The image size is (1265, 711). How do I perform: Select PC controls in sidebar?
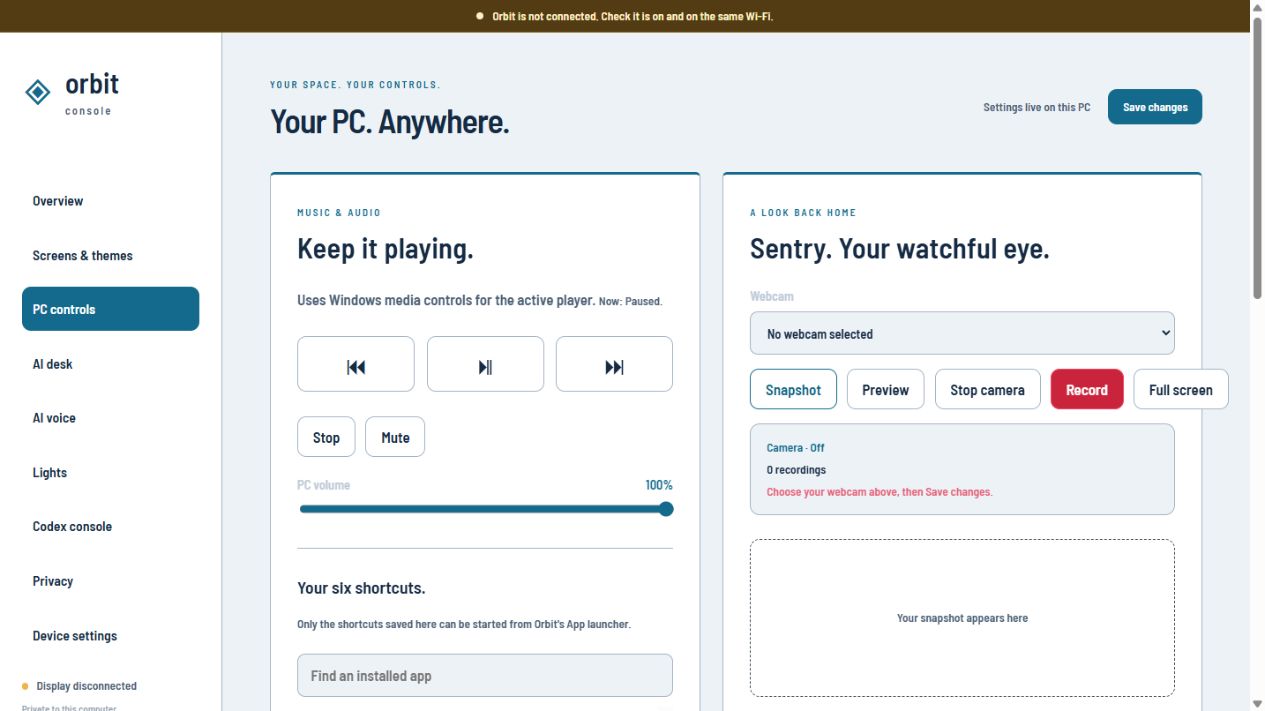pos(110,309)
